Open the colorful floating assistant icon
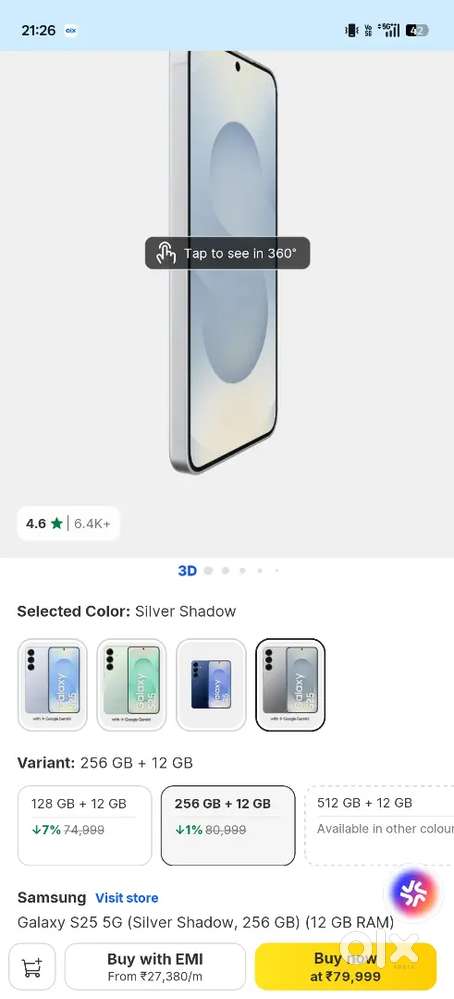Screen dimensions: 454x999 (414, 893)
